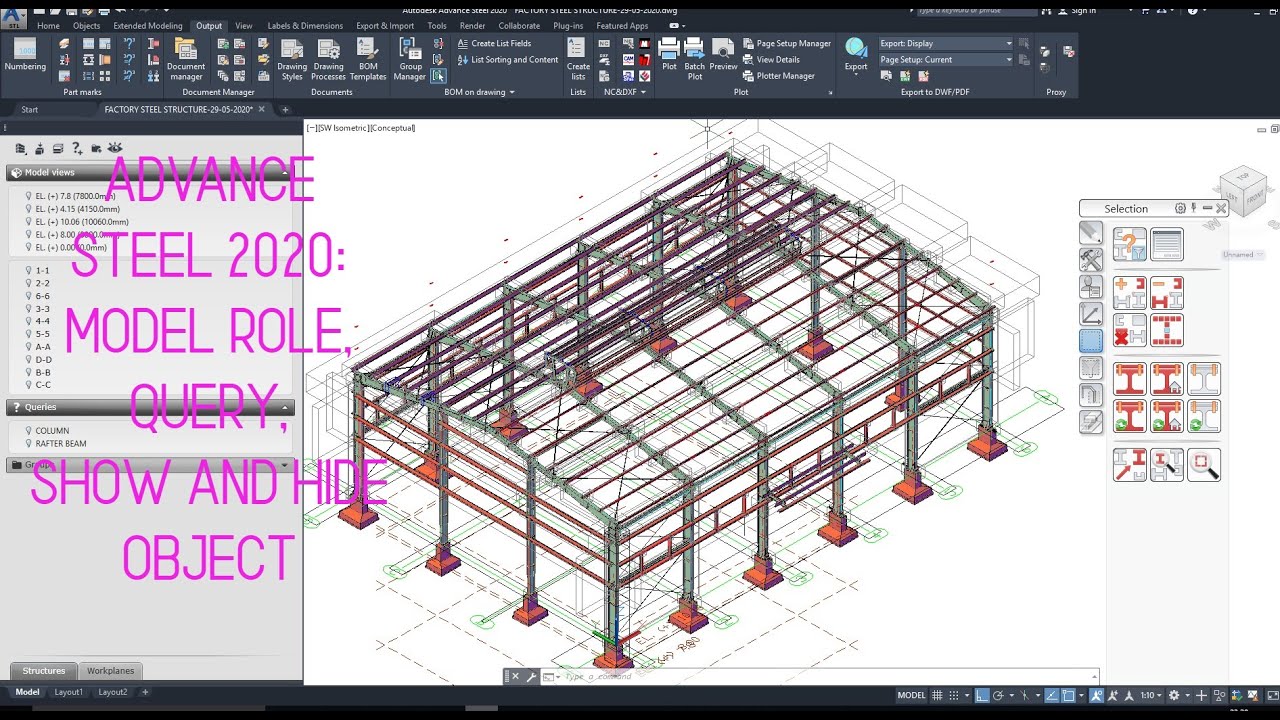Toggle visibility bulb for COLUMN query
The width and height of the screenshot is (1280, 720).
(x=28, y=431)
